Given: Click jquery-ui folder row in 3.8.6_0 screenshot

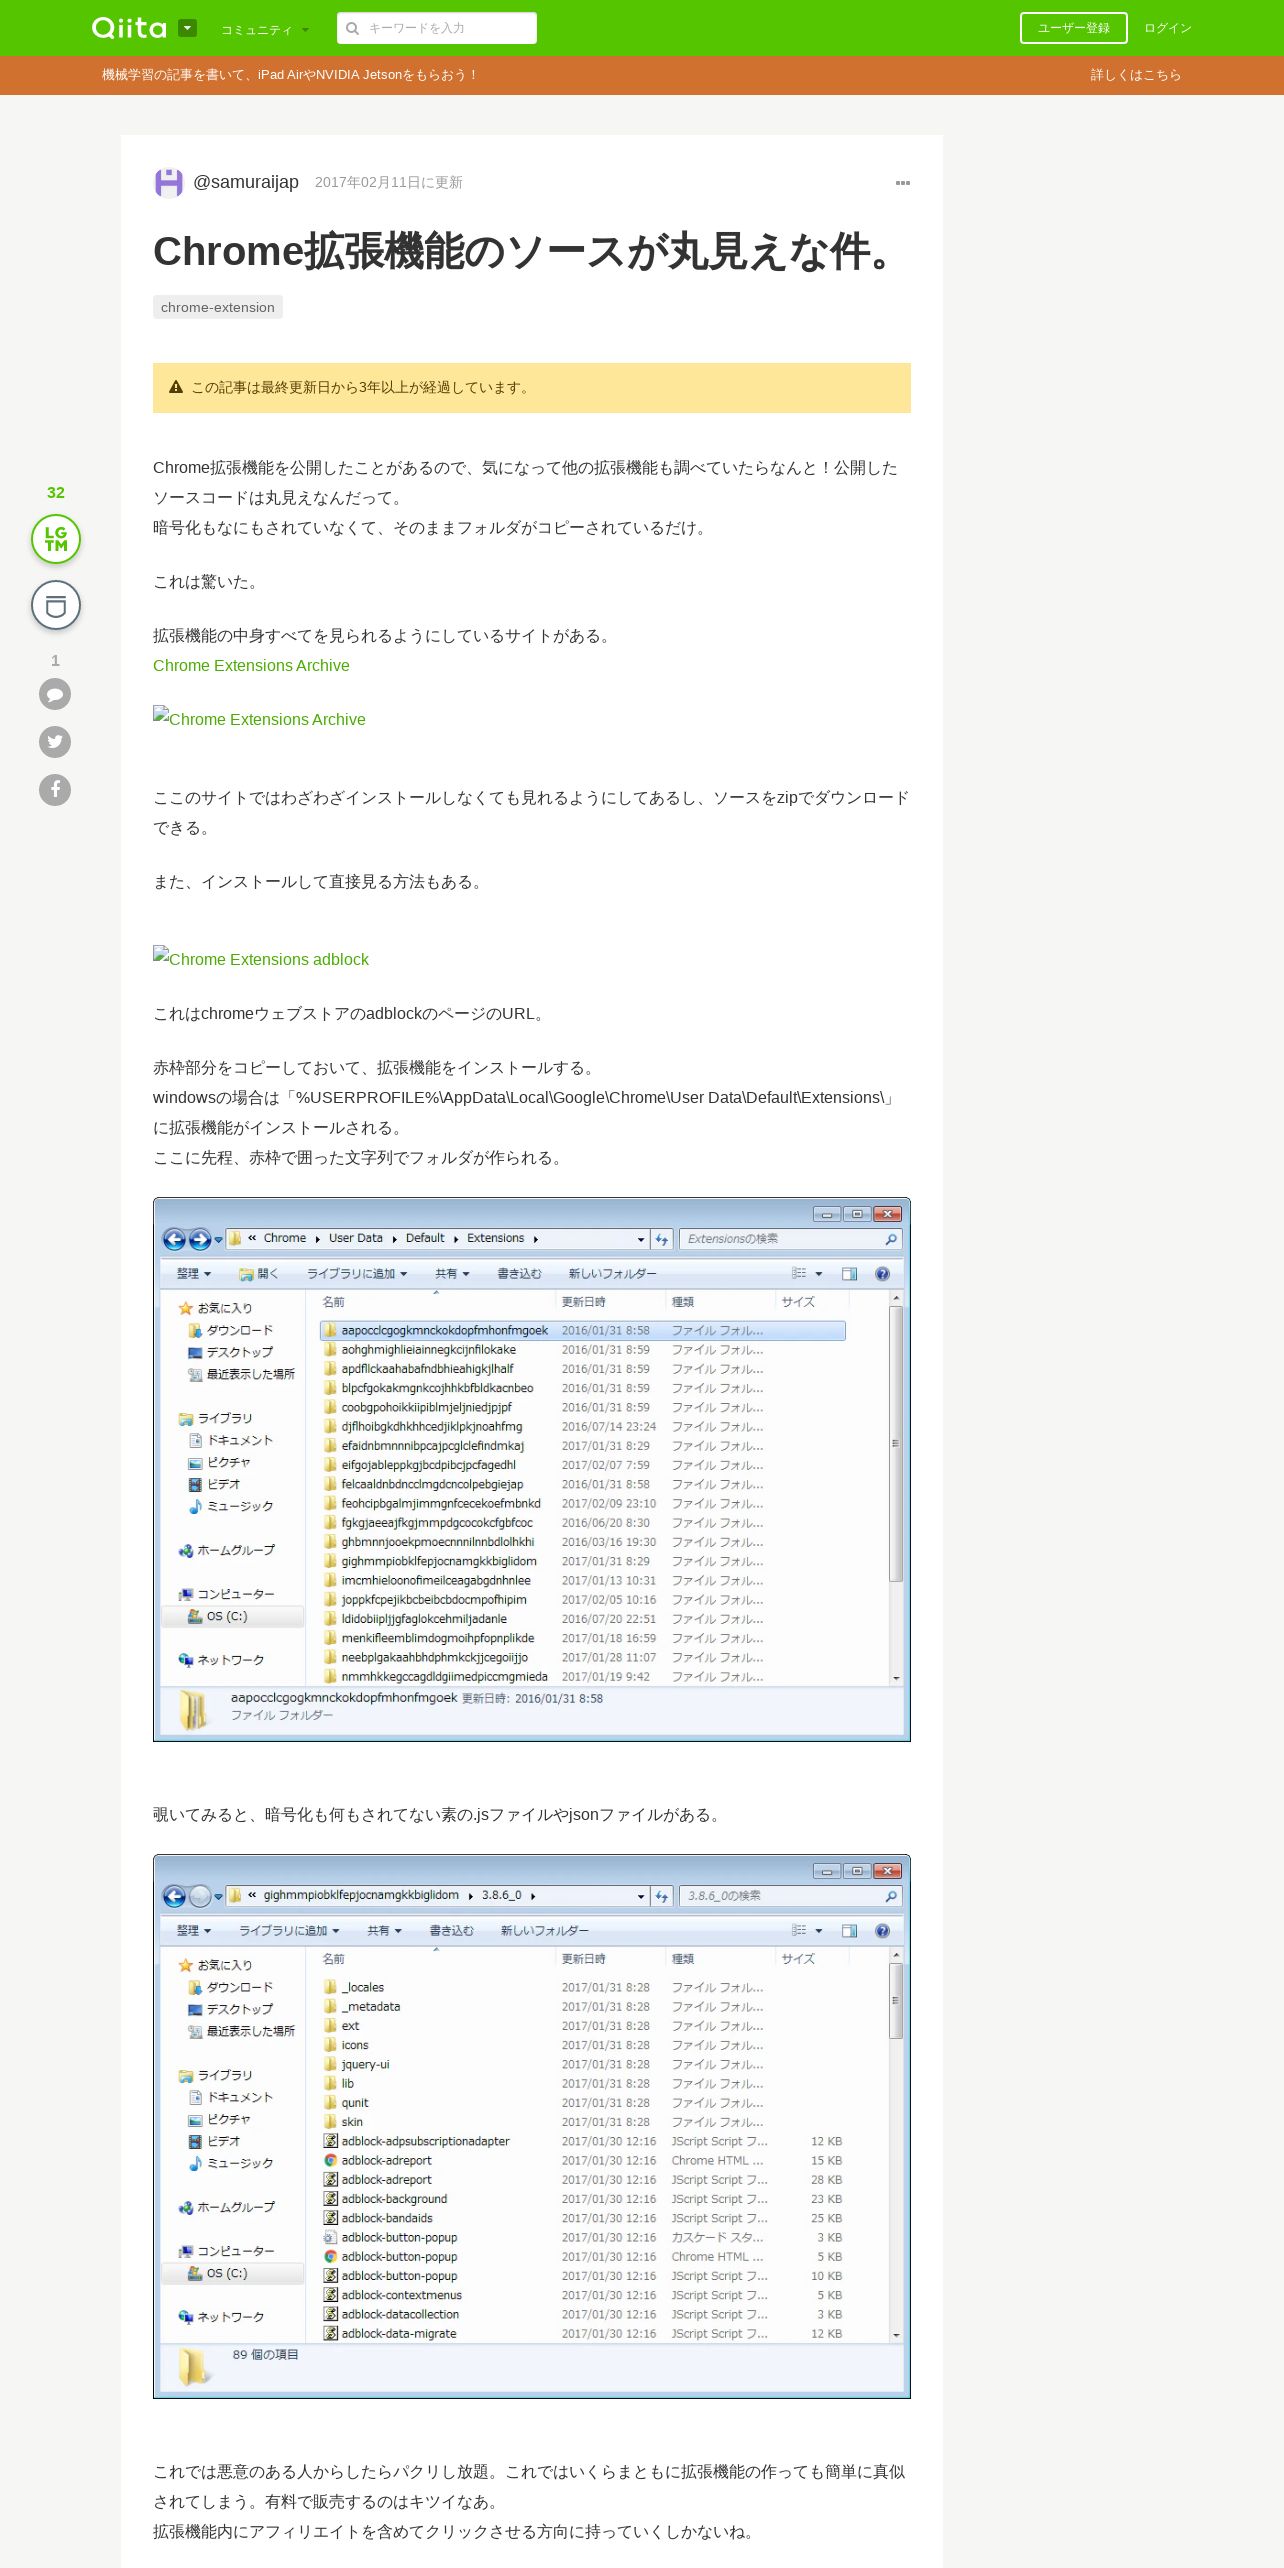Looking at the screenshot, I should point(583,2064).
